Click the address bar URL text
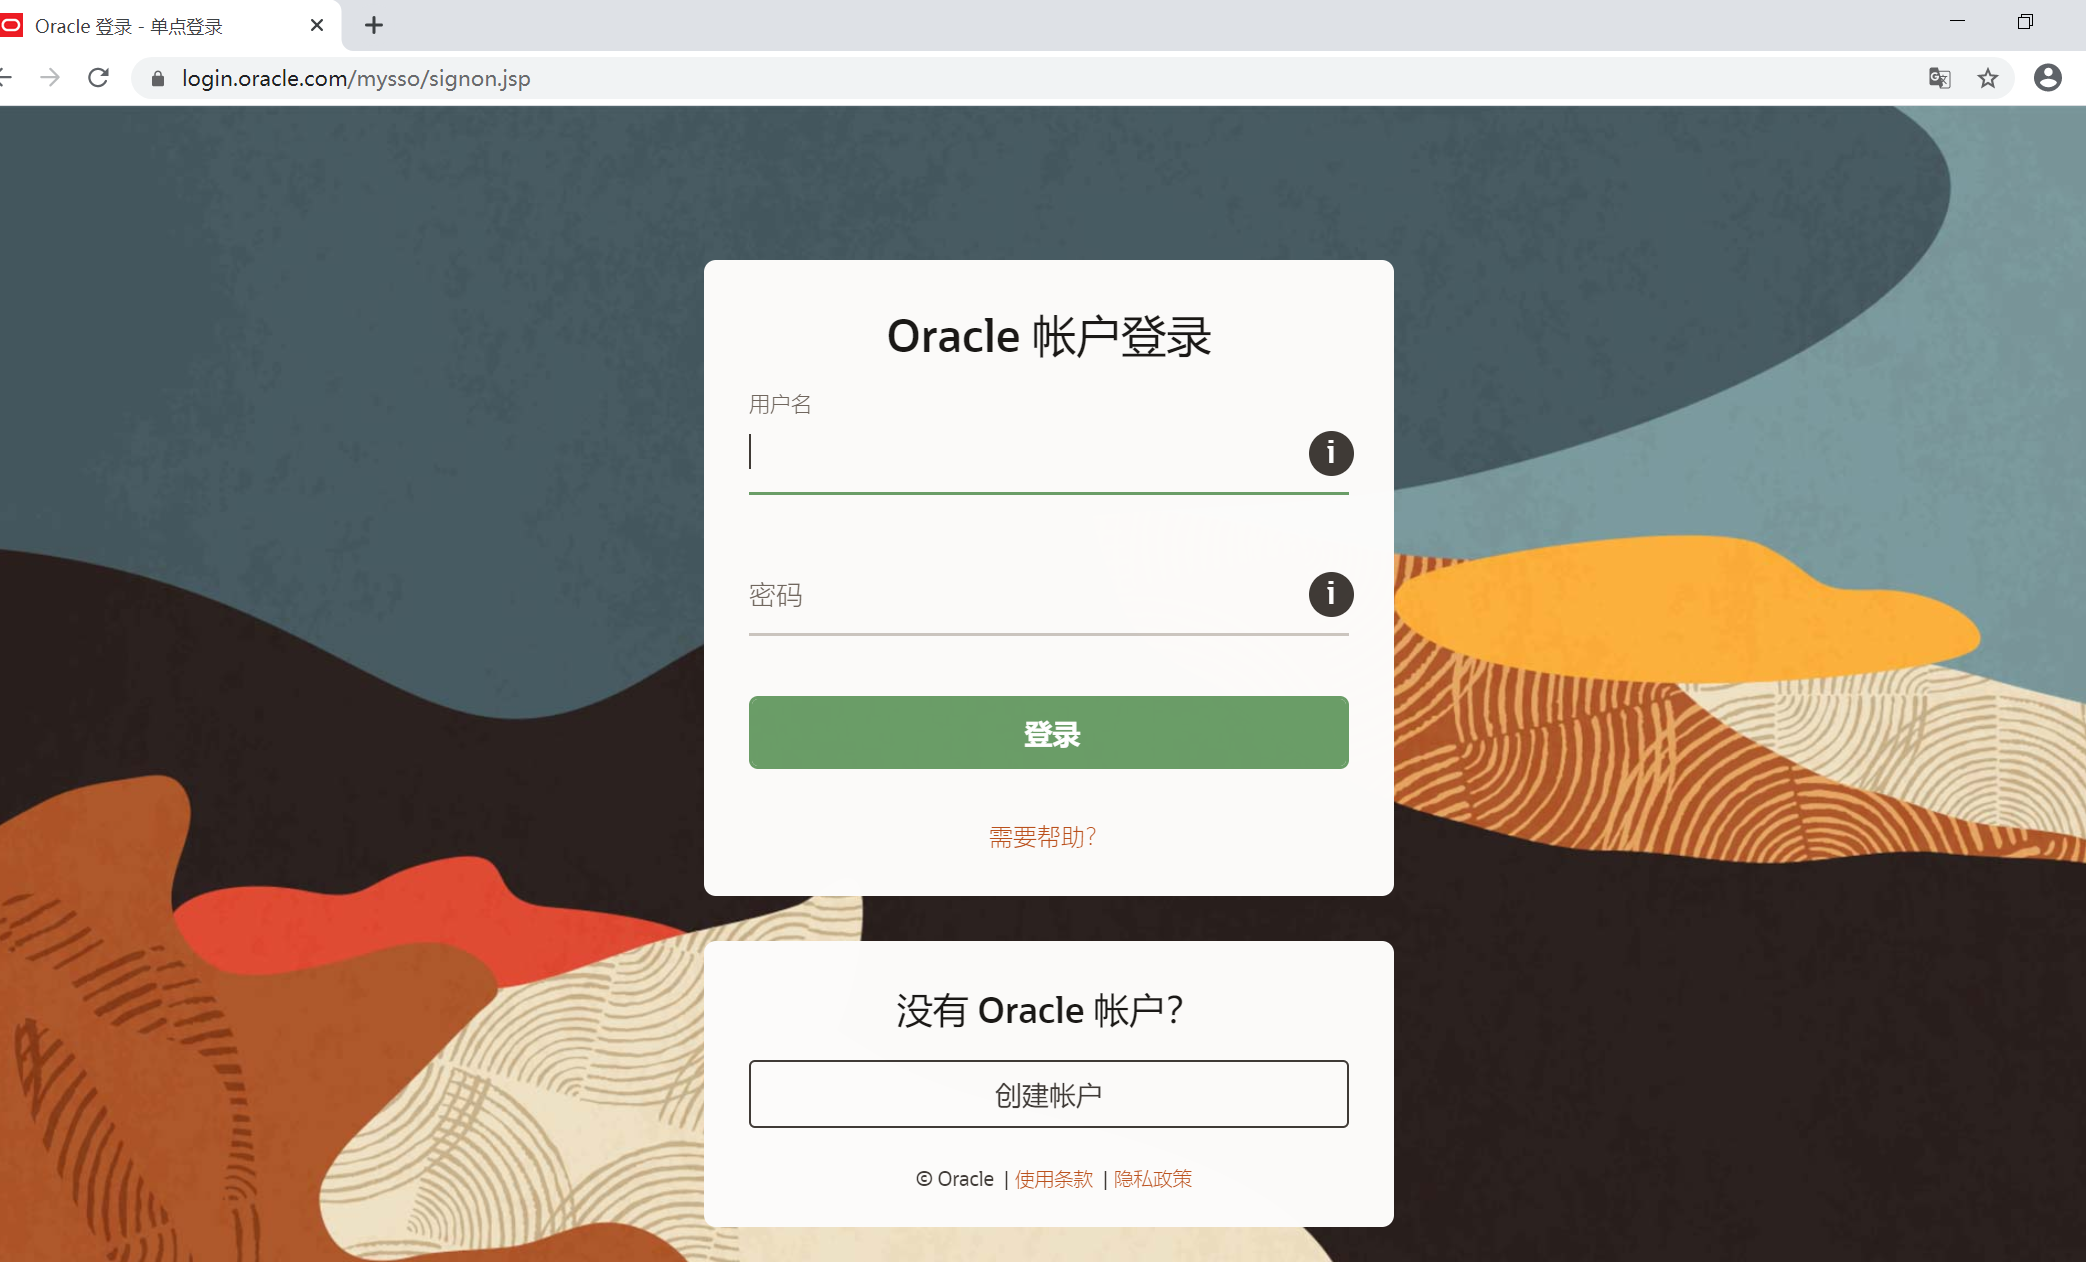This screenshot has height=1262, width=2086. (x=356, y=78)
